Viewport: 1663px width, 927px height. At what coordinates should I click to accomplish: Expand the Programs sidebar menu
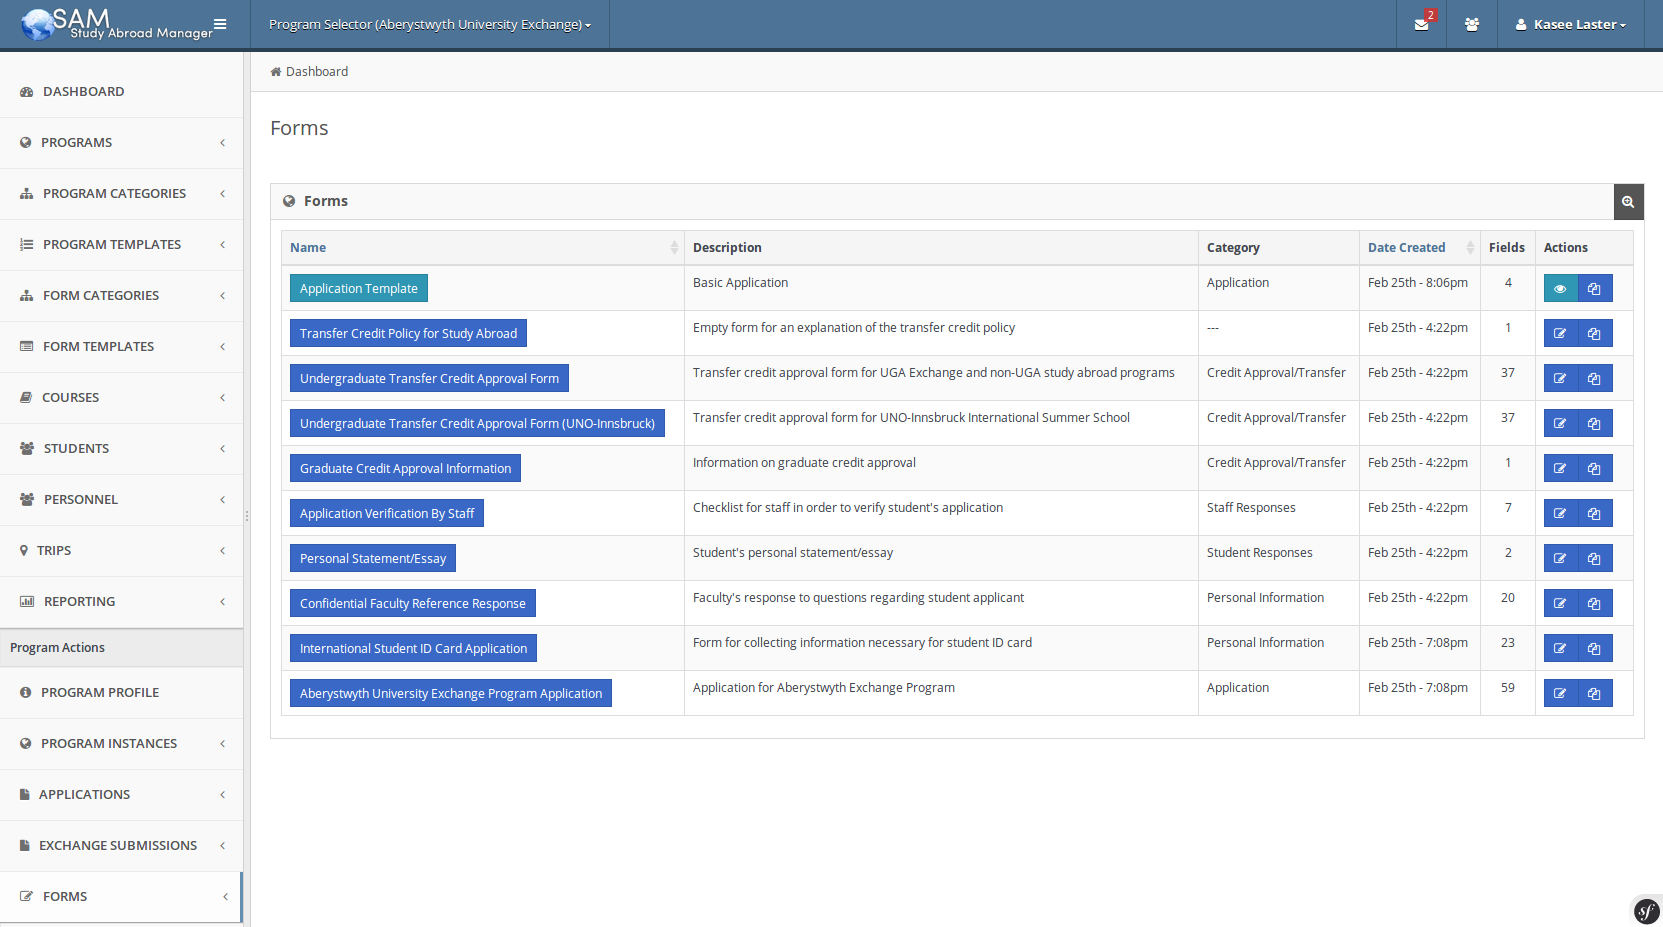(121, 143)
